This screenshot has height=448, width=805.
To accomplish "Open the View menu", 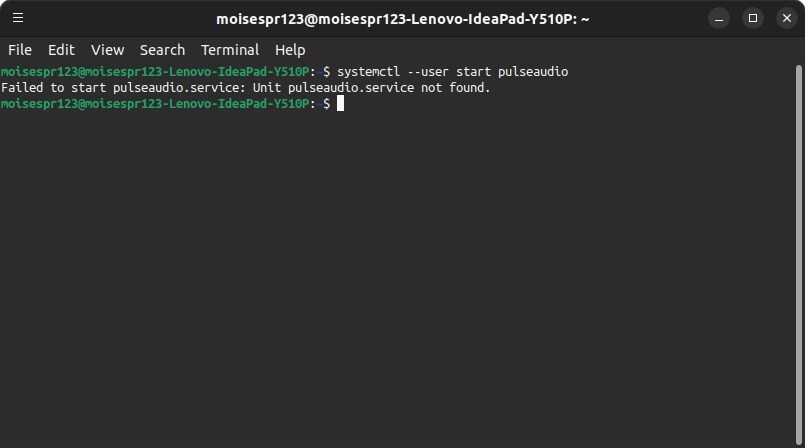I will (107, 50).
